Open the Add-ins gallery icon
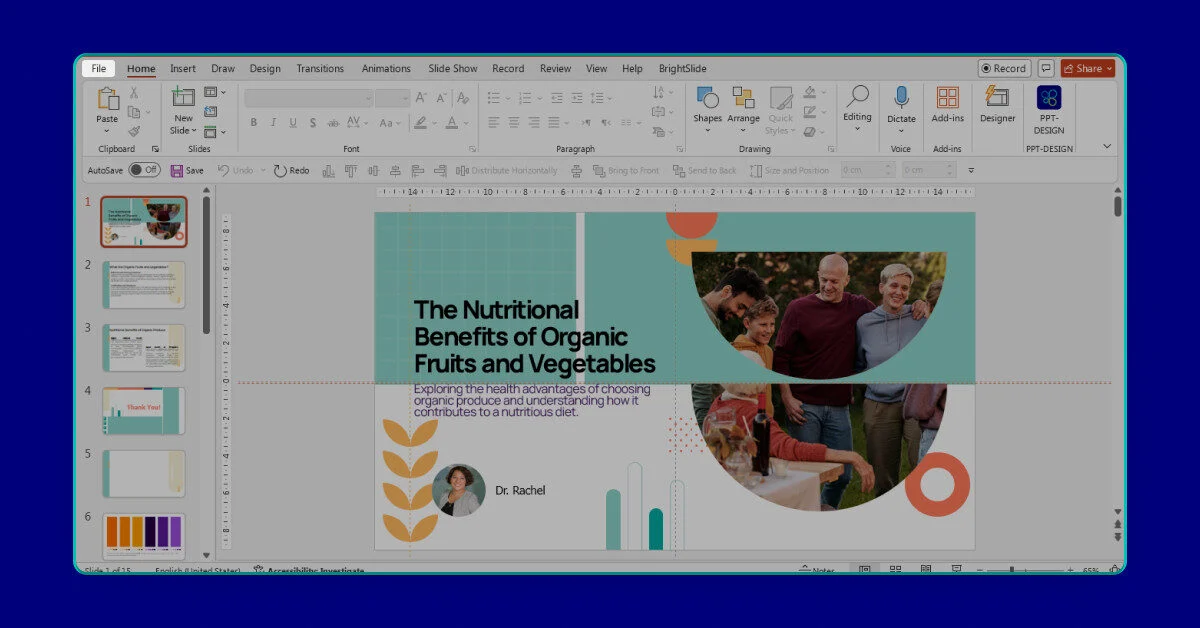This screenshot has height=628, width=1200. (x=947, y=98)
